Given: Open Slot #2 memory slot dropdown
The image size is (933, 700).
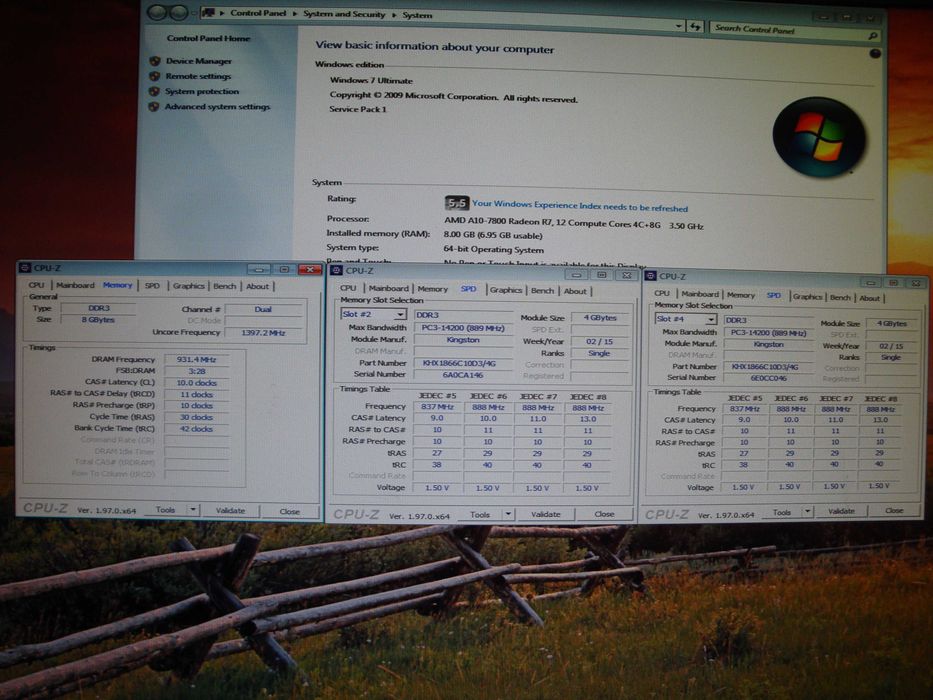Looking at the screenshot, I should [x=373, y=314].
